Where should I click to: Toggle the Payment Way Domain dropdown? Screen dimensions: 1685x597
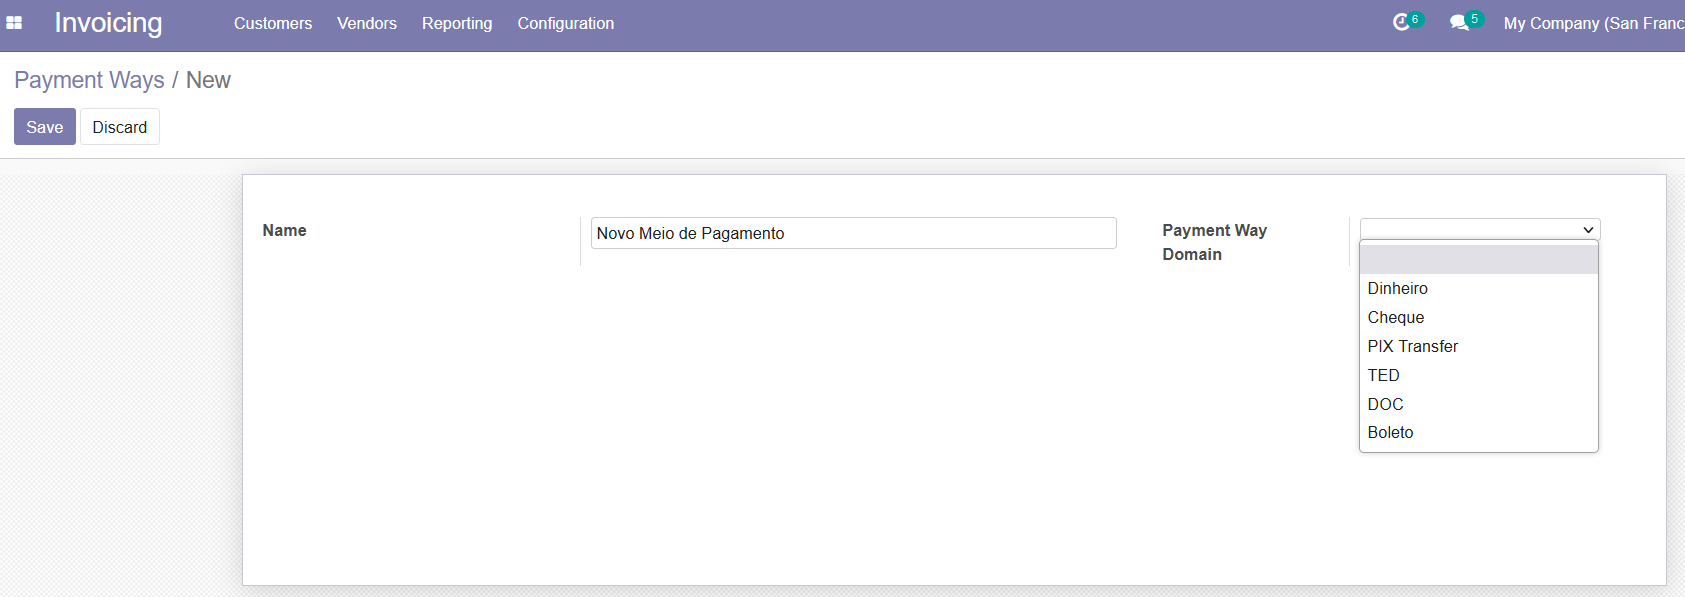click(x=1480, y=229)
